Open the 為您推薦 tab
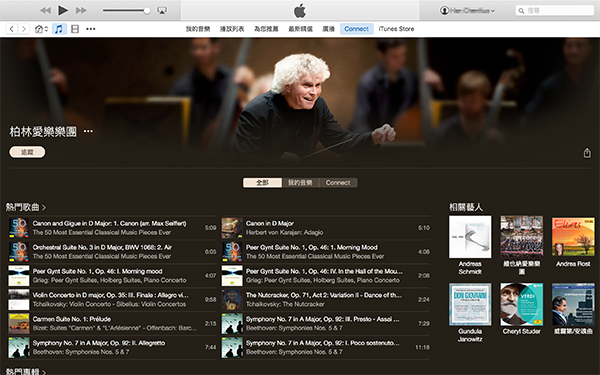The image size is (600, 375). tap(266, 29)
